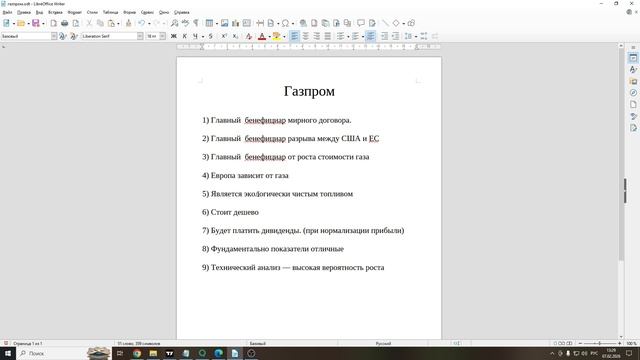Open the sidebar Properties panel icon
This screenshot has width=640, height=360.
pyautogui.click(x=633, y=58)
